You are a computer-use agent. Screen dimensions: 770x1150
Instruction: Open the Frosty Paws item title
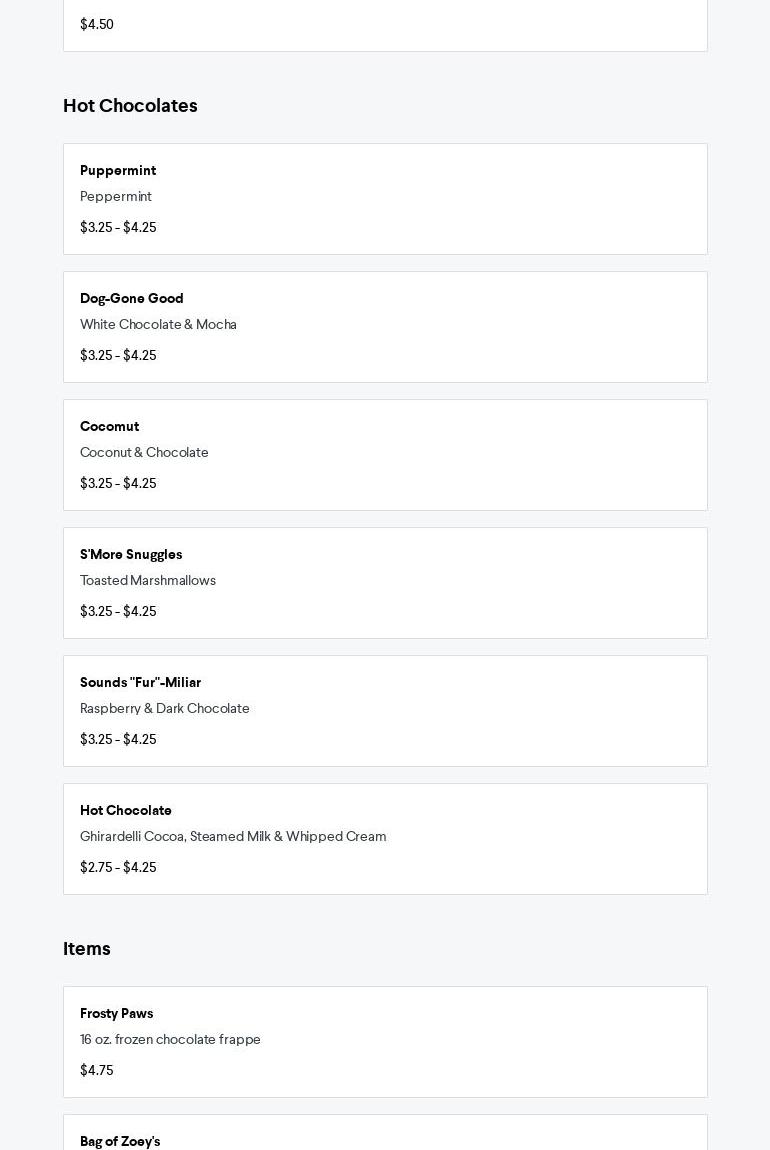pyautogui.click(x=116, y=1013)
